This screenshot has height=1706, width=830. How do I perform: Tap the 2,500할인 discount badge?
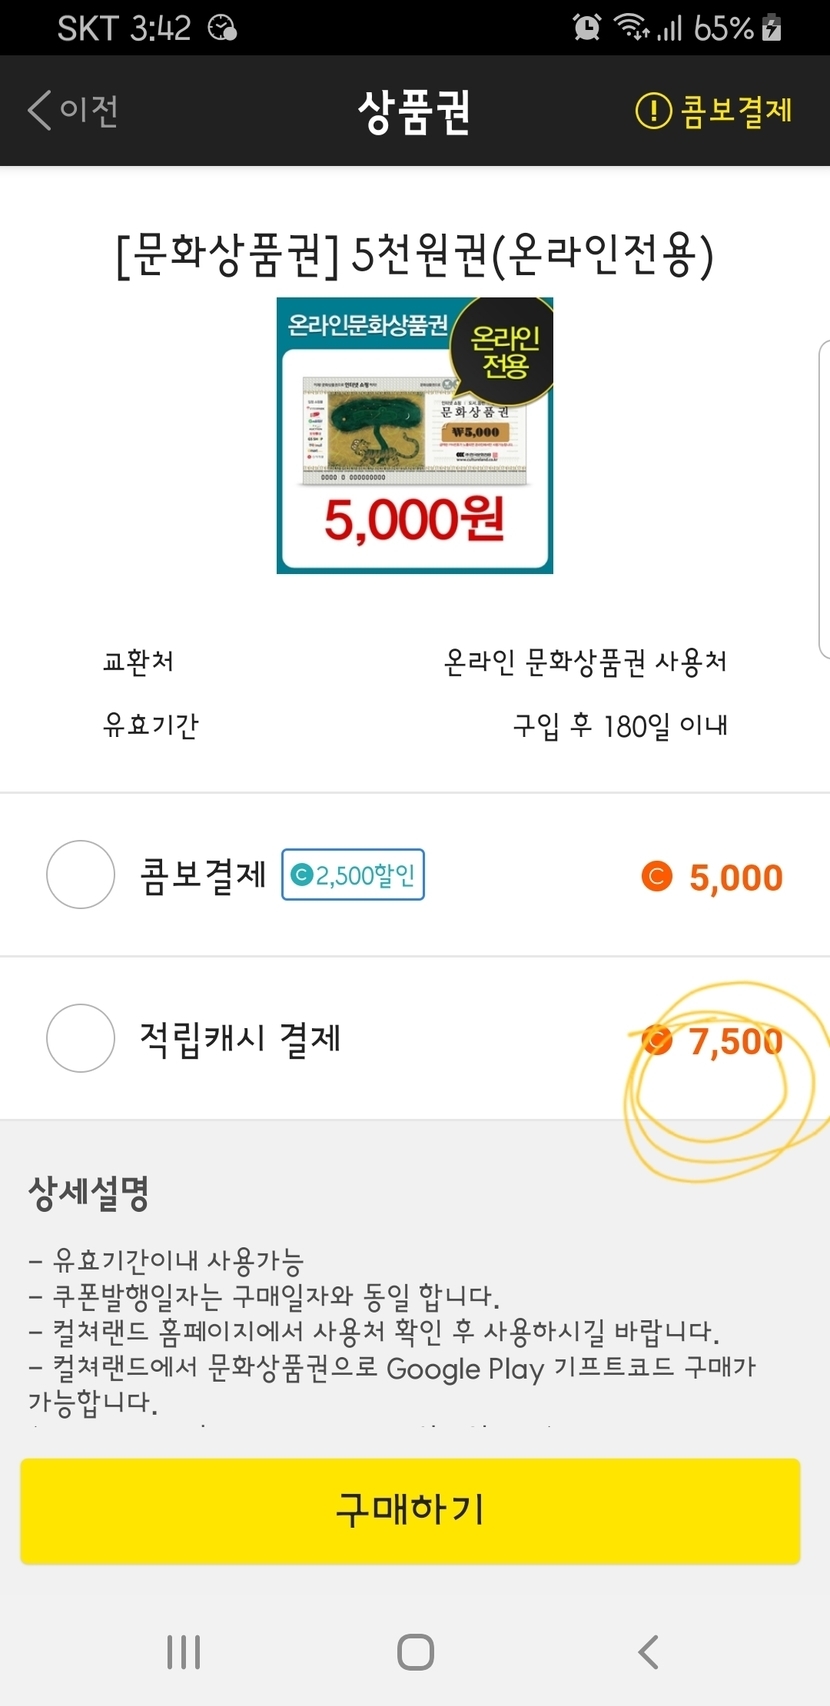[353, 875]
